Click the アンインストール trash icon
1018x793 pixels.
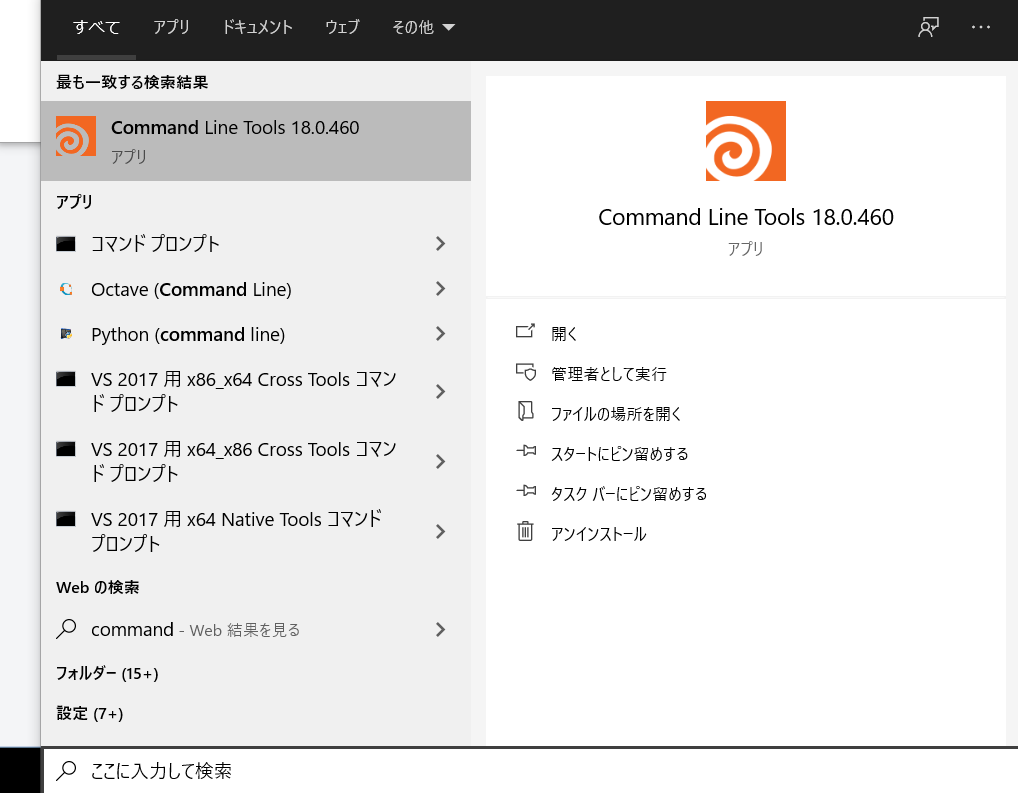pos(525,531)
